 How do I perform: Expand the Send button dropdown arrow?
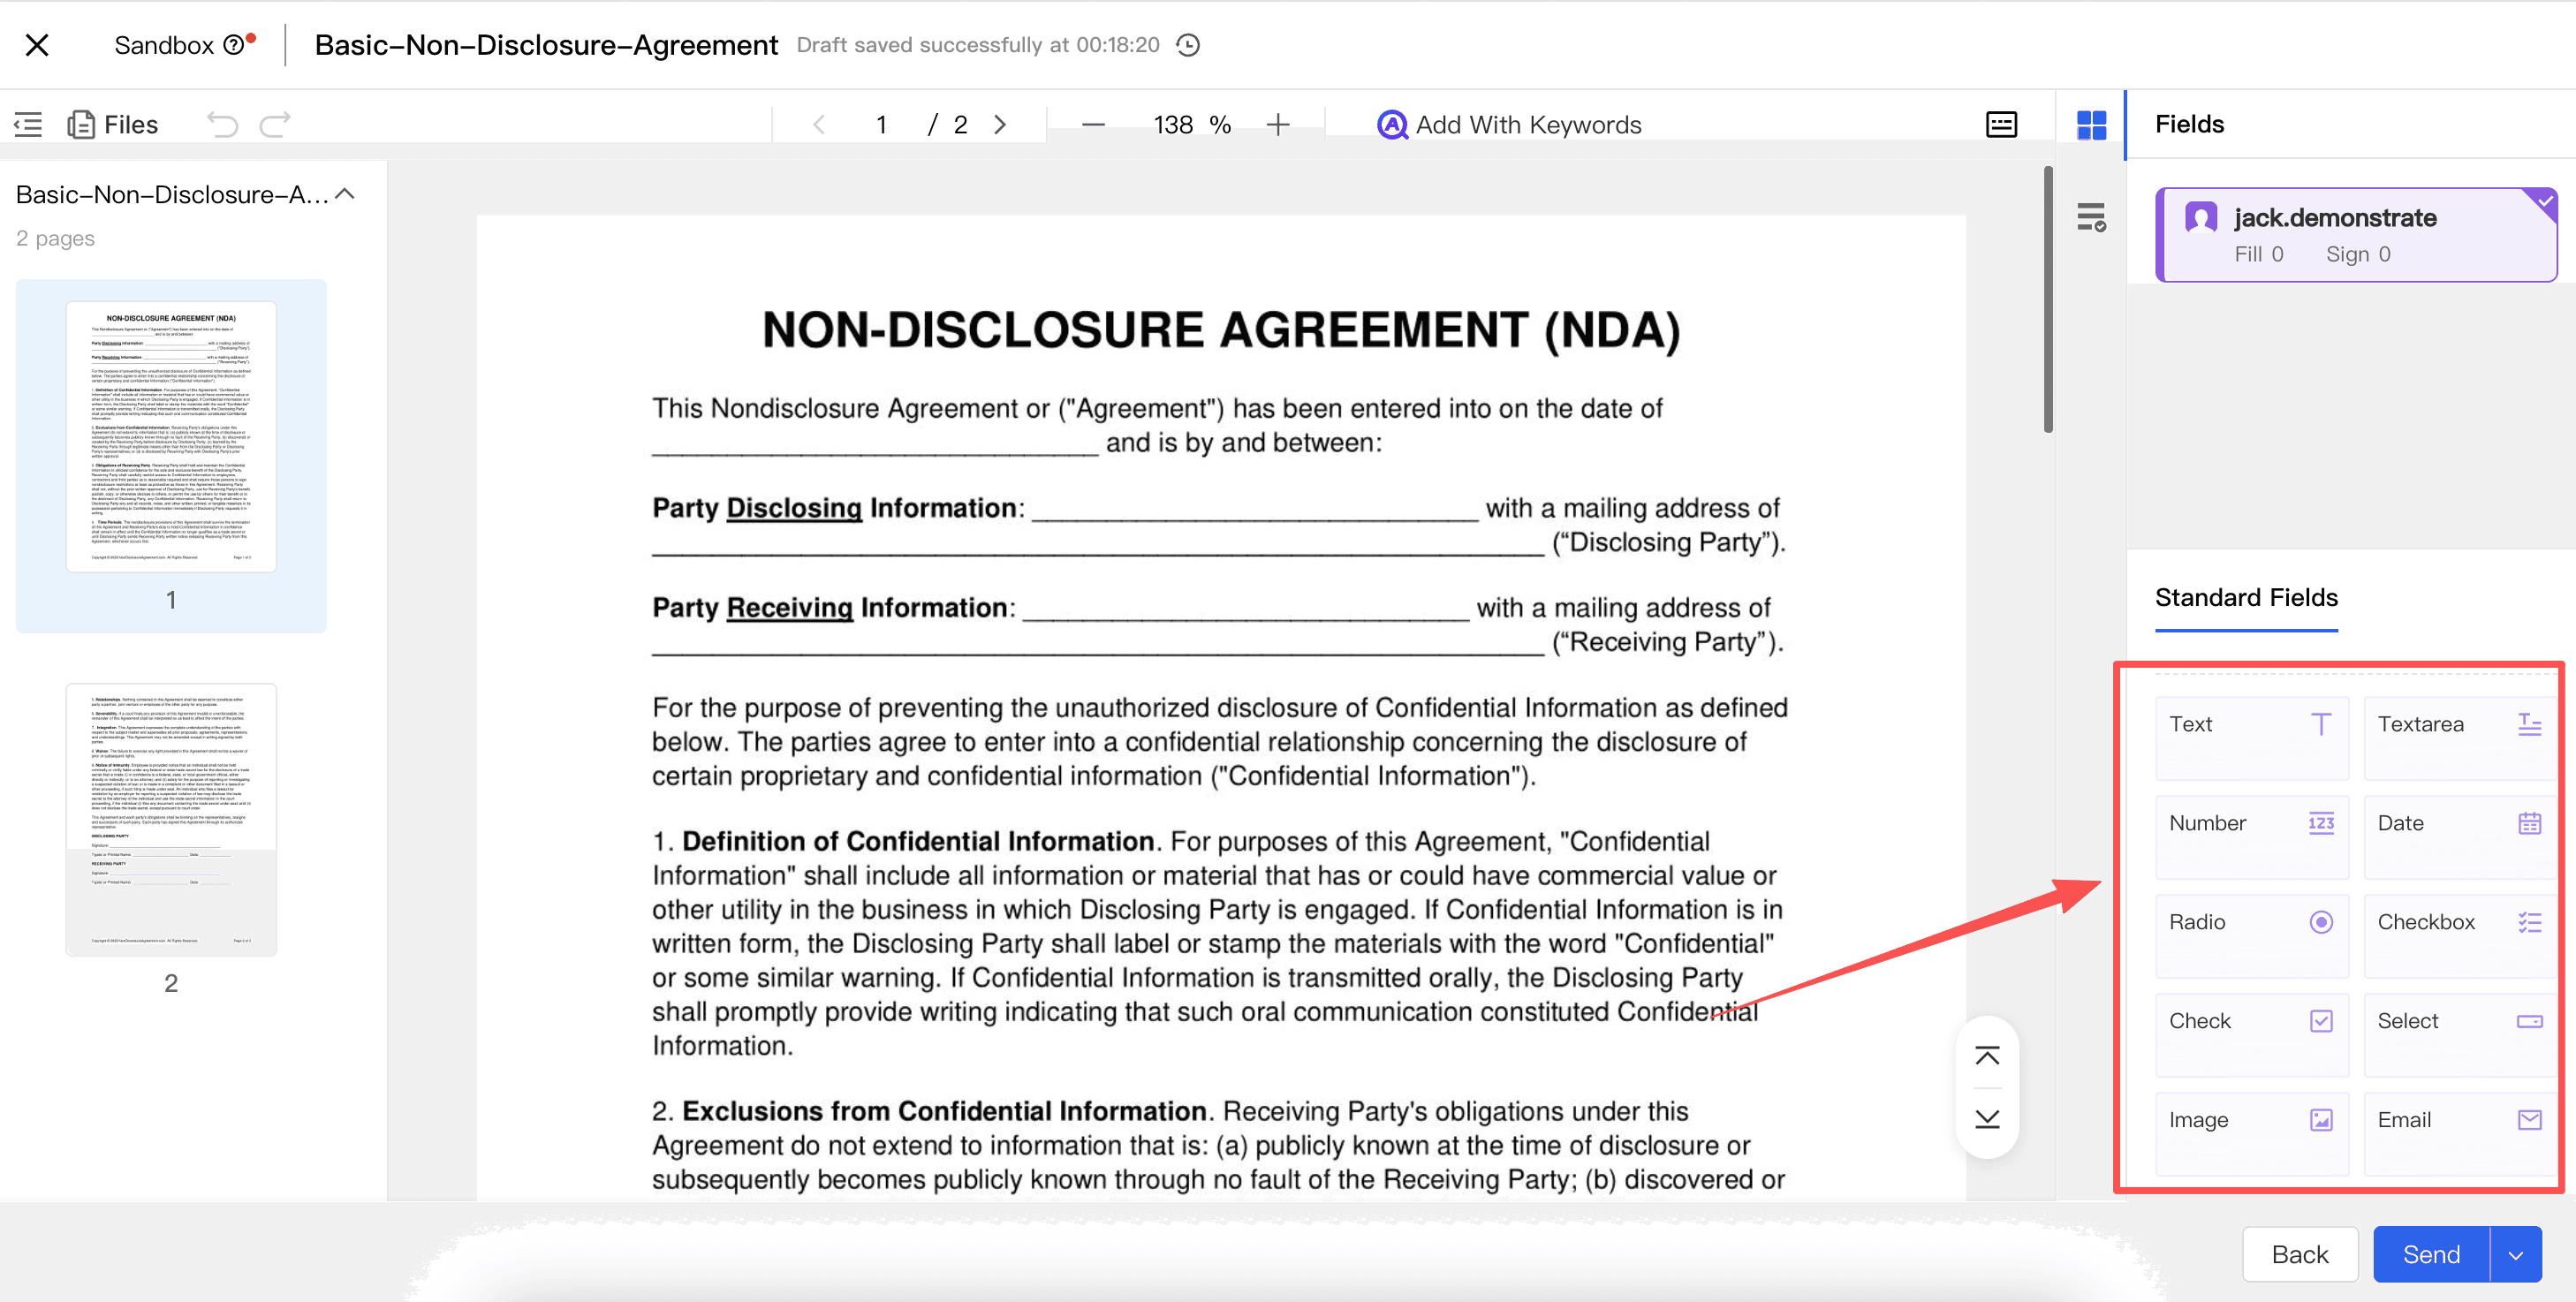[2516, 1254]
